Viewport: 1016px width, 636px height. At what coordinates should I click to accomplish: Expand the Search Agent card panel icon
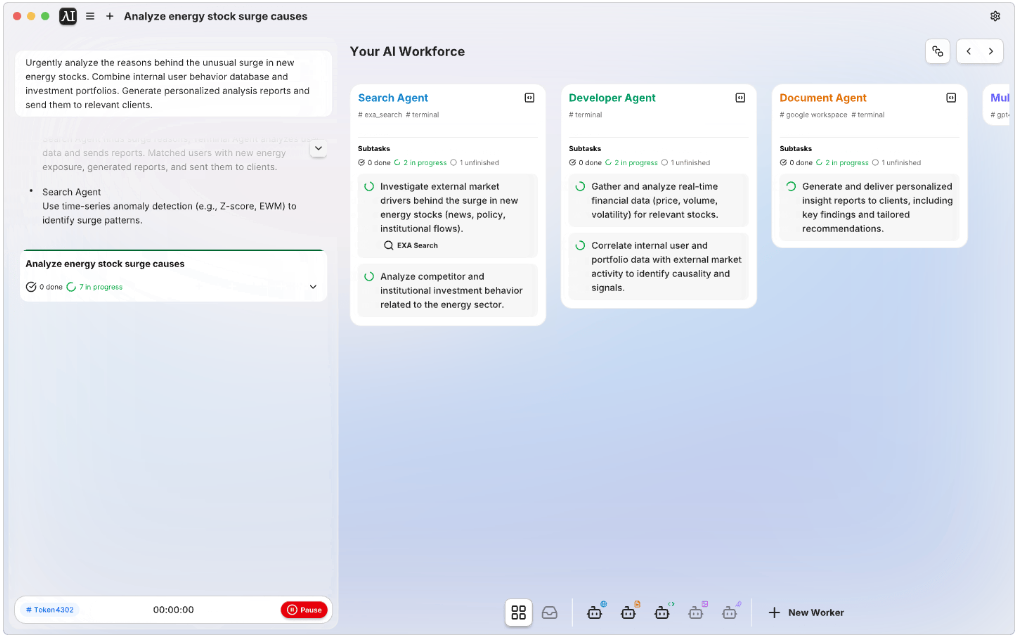[529, 98]
